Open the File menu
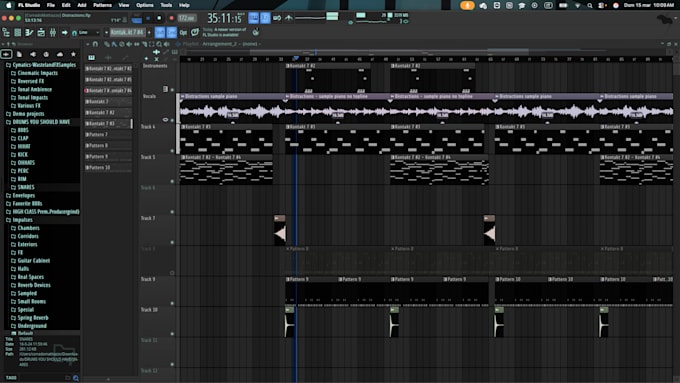Screen dimensions: 680x383 click(51, 5)
